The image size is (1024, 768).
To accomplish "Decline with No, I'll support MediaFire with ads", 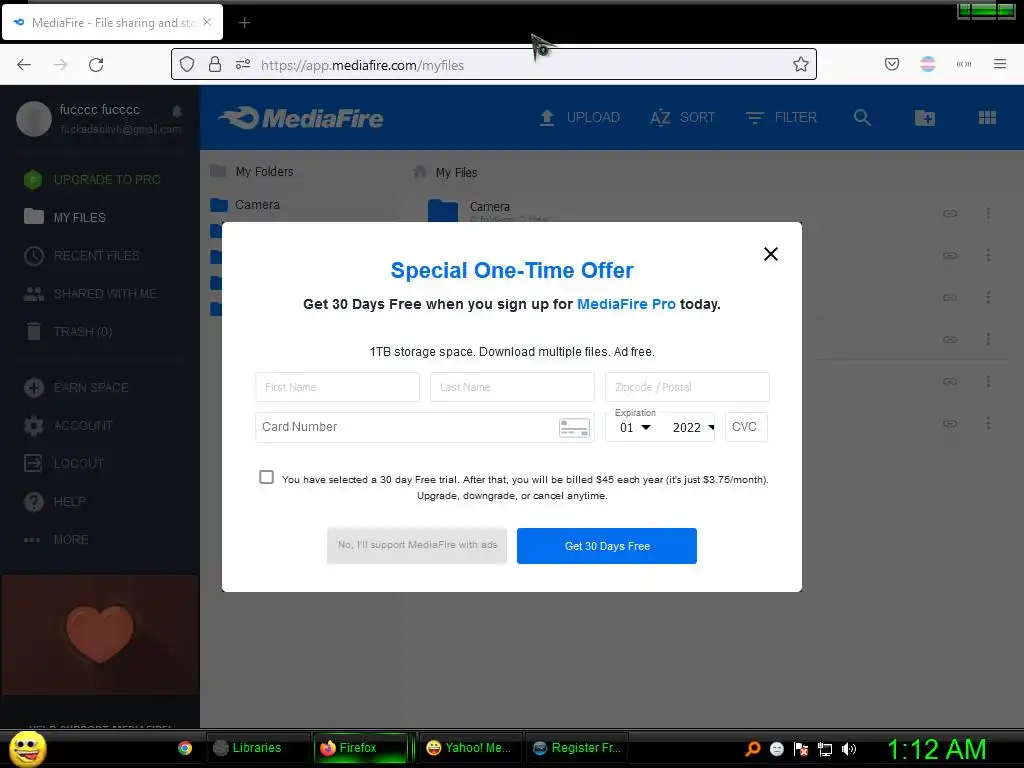I will [x=417, y=545].
